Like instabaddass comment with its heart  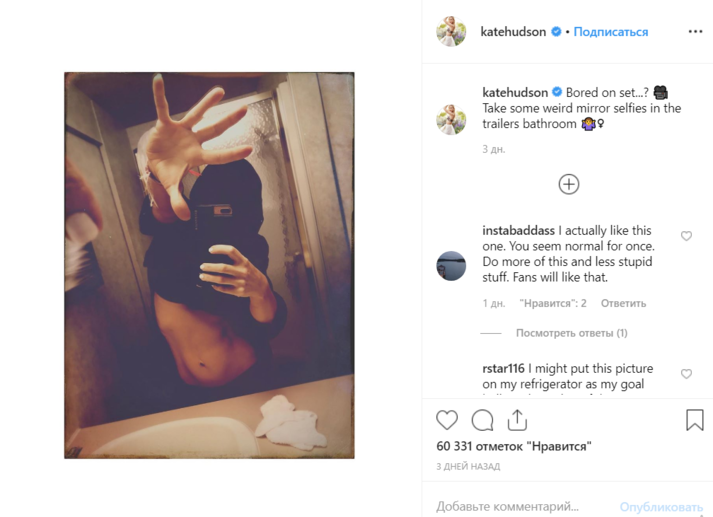686,236
